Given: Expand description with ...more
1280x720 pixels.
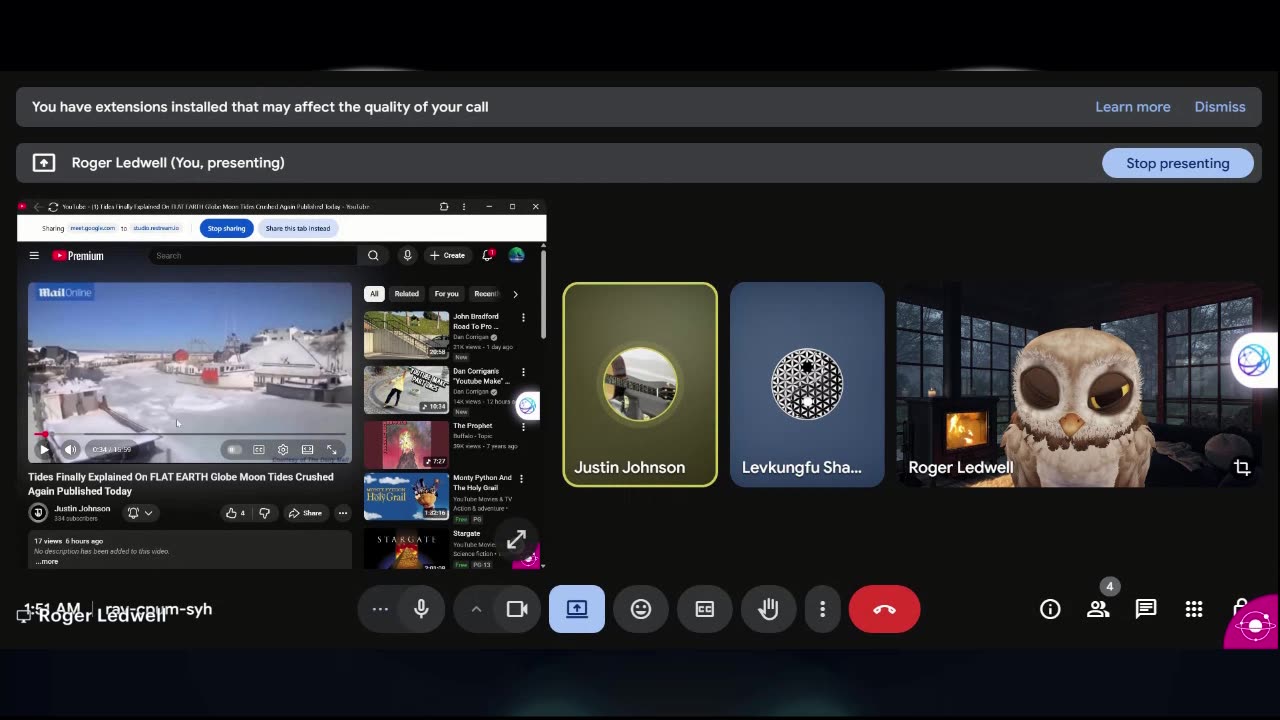Looking at the screenshot, I should tap(47, 562).
